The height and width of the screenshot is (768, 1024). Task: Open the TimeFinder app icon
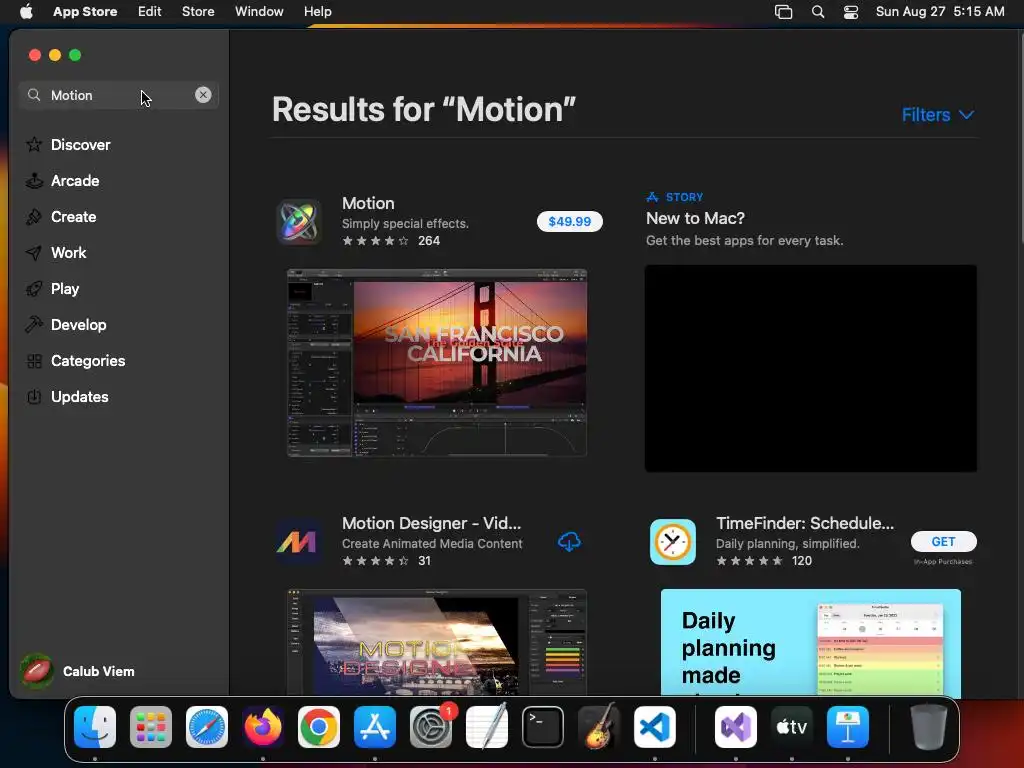coord(673,541)
